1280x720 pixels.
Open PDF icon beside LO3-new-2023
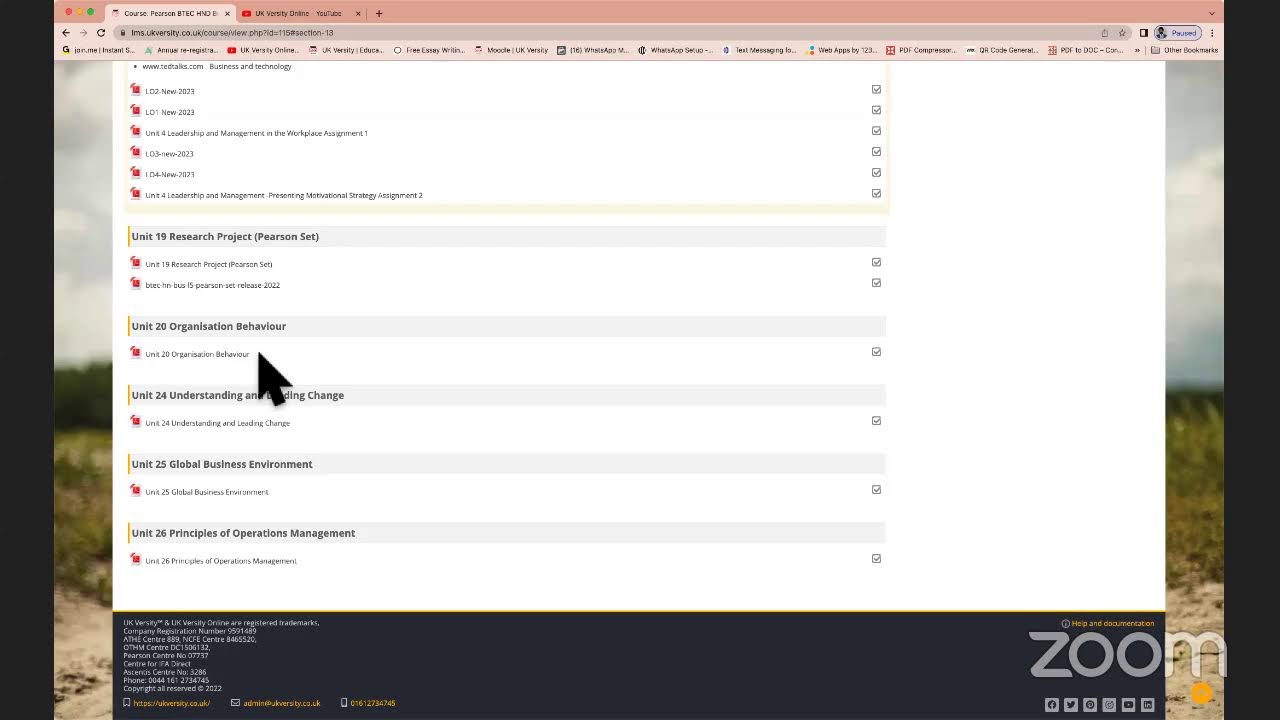[136, 153]
